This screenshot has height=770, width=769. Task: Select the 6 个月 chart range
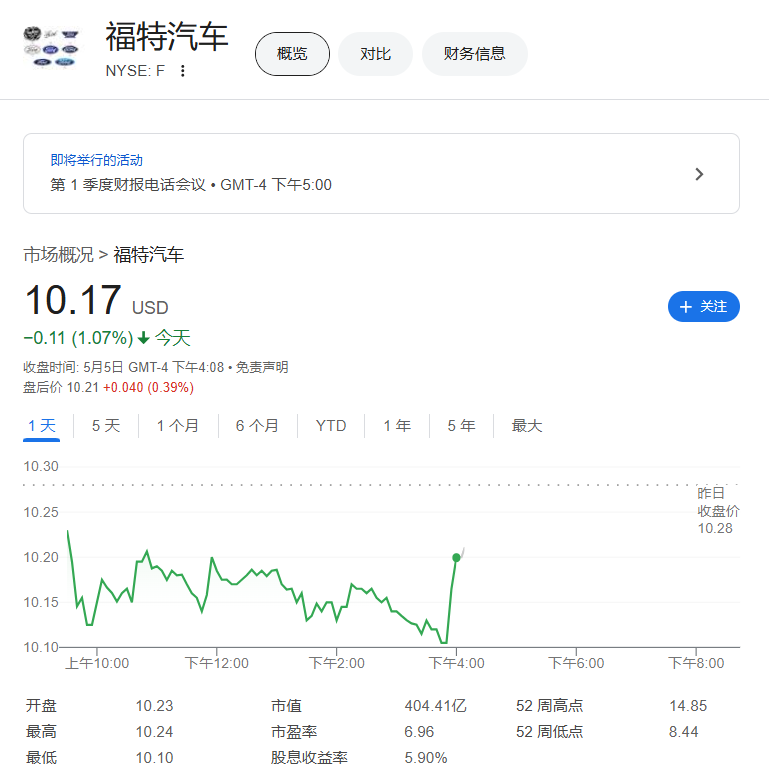[257, 426]
